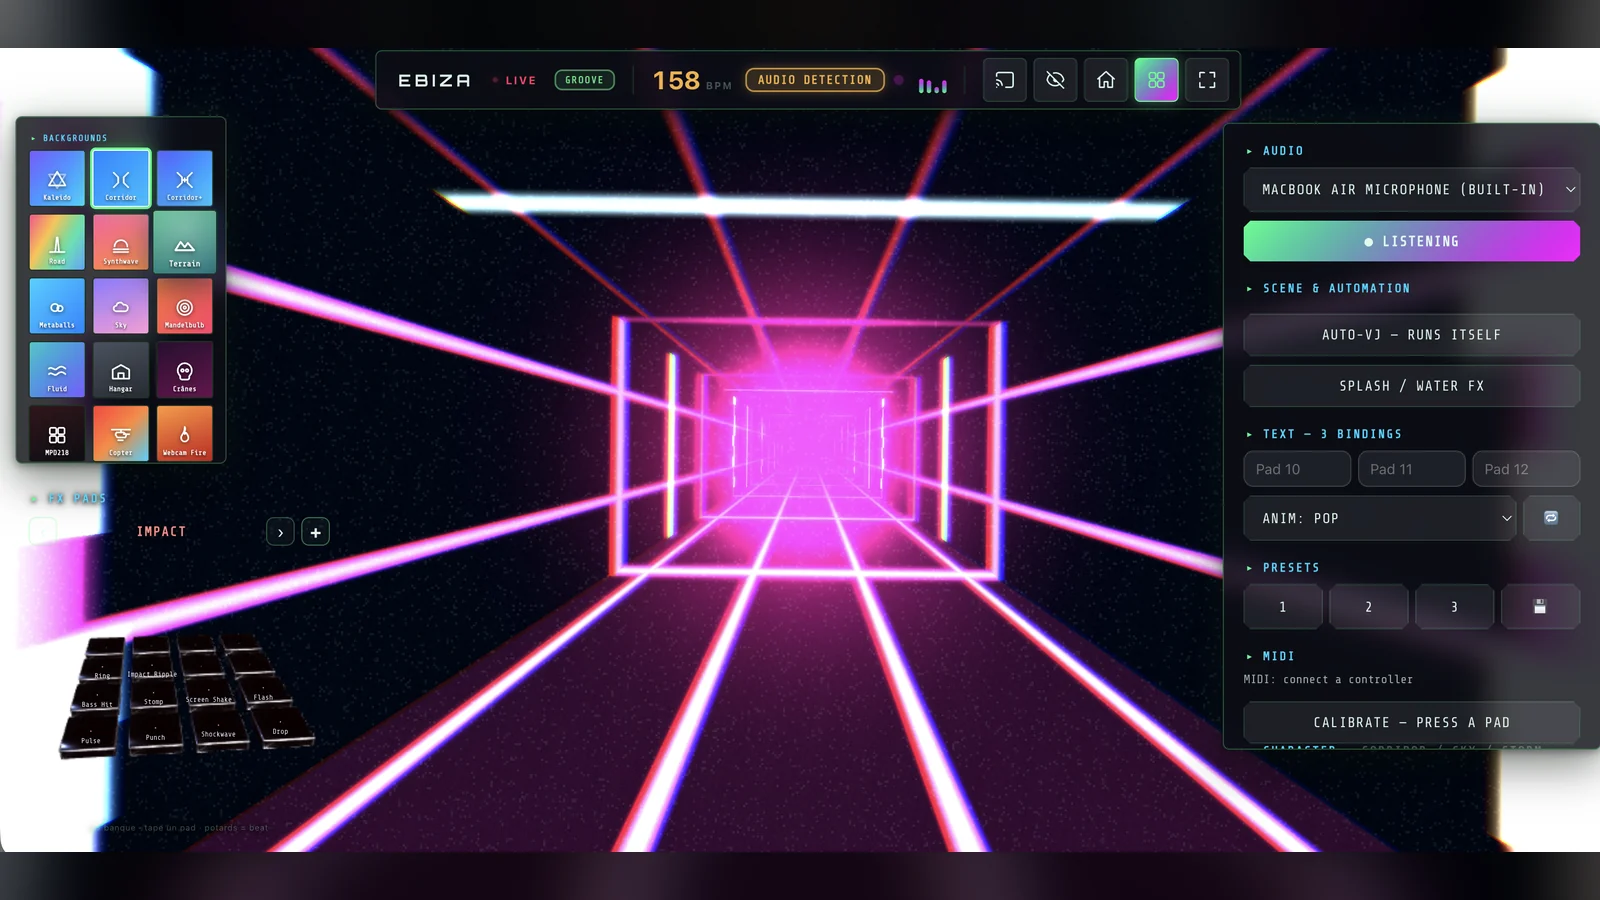Image resolution: width=1600 pixels, height=900 pixels.
Task: Click CALIBRATE – PRESS A PAD
Action: pos(1412,722)
